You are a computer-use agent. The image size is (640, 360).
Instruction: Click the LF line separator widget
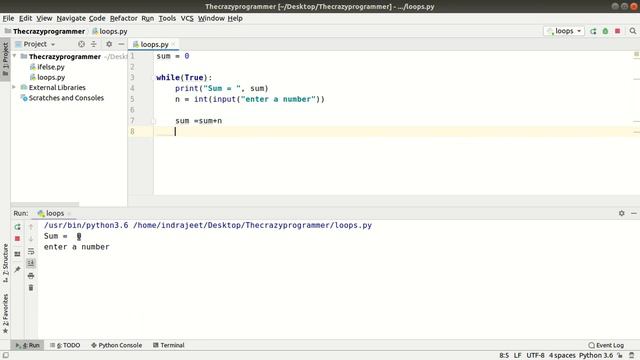coord(518,356)
